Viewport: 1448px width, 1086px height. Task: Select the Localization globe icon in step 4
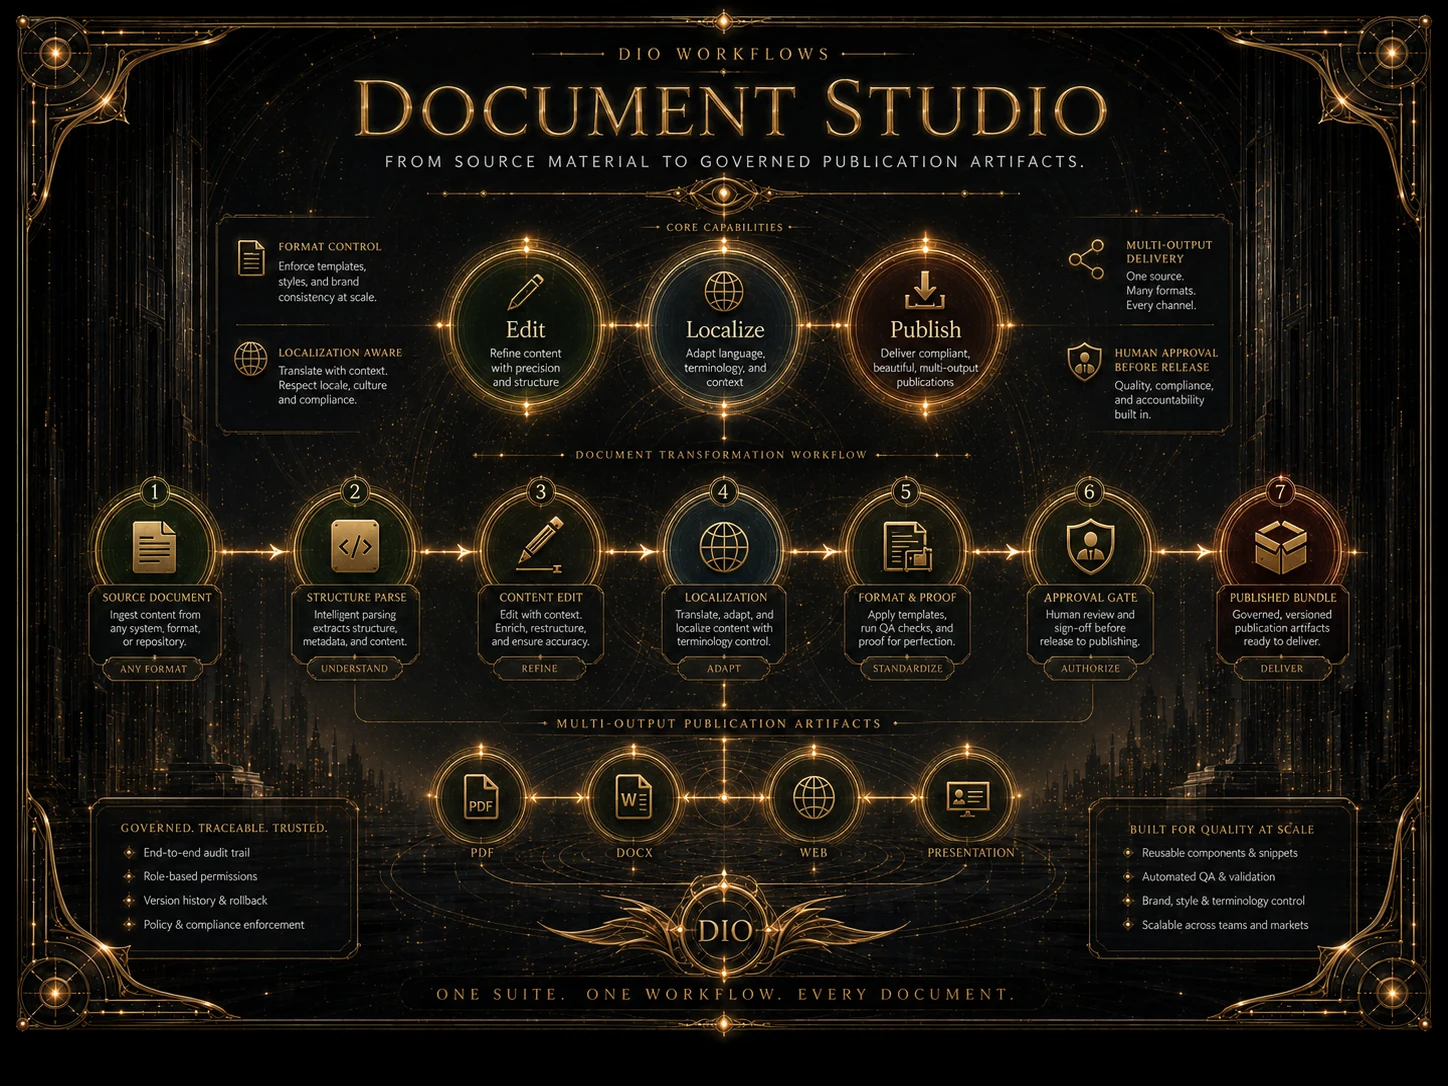(724, 547)
